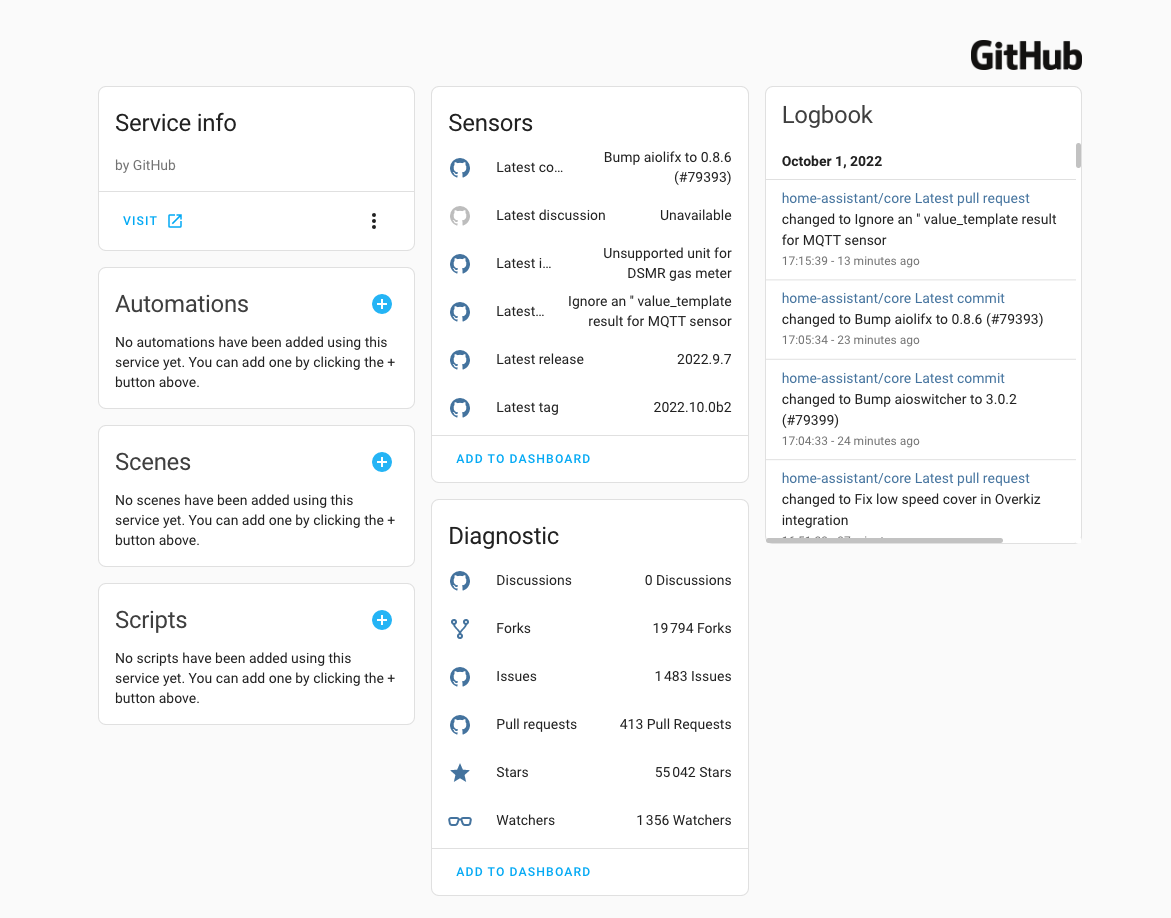Click the GitHub logo at top right
Viewport: 1171px width, 918px height.
coord(1026,56)
